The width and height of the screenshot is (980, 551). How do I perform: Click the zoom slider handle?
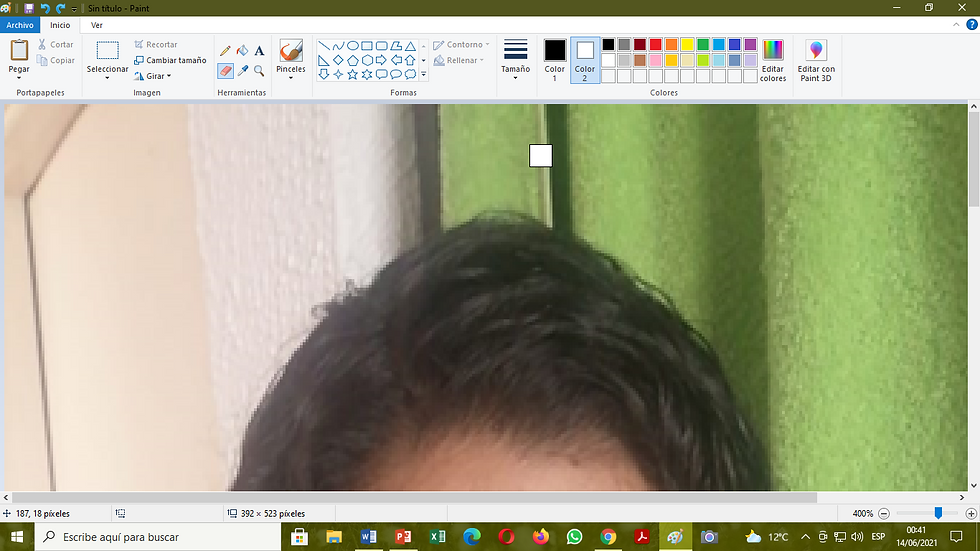(938, 513)
